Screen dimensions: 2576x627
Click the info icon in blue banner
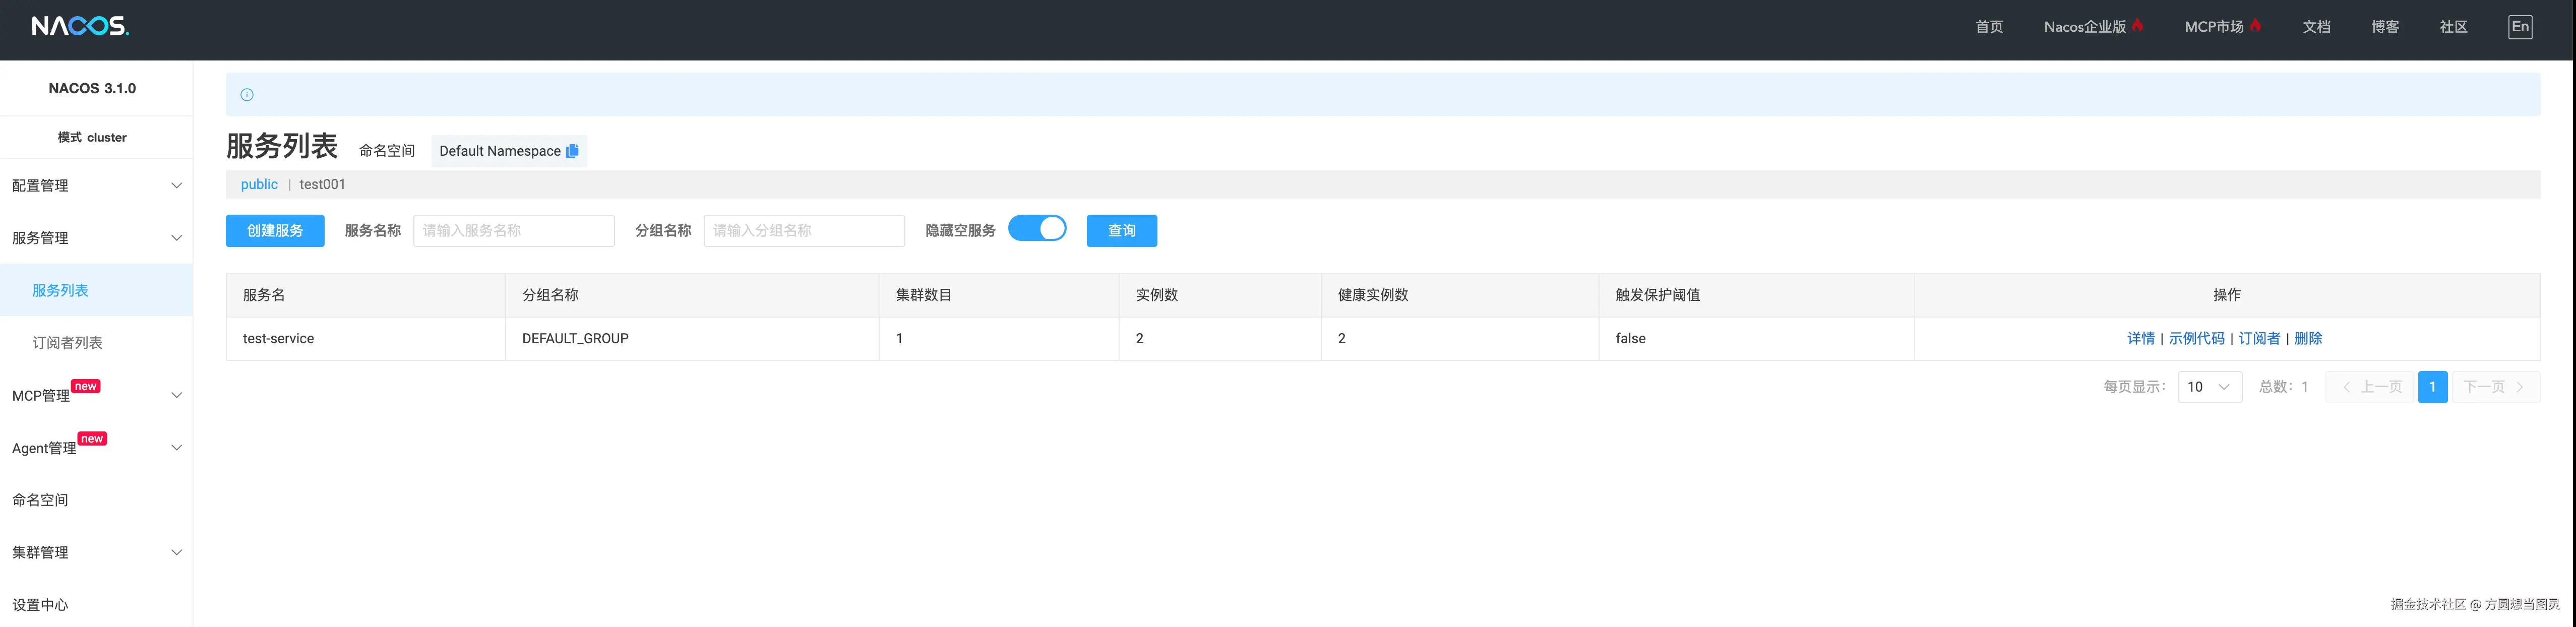point(247,95)
